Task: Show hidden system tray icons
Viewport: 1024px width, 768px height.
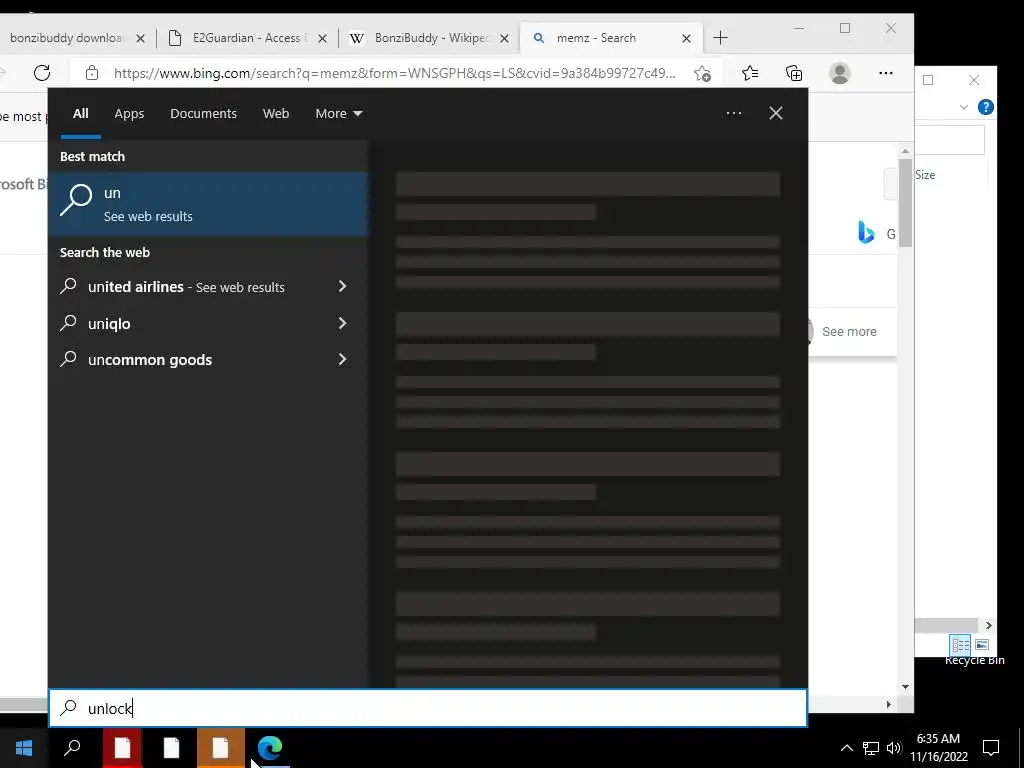Action: (846, 748)
